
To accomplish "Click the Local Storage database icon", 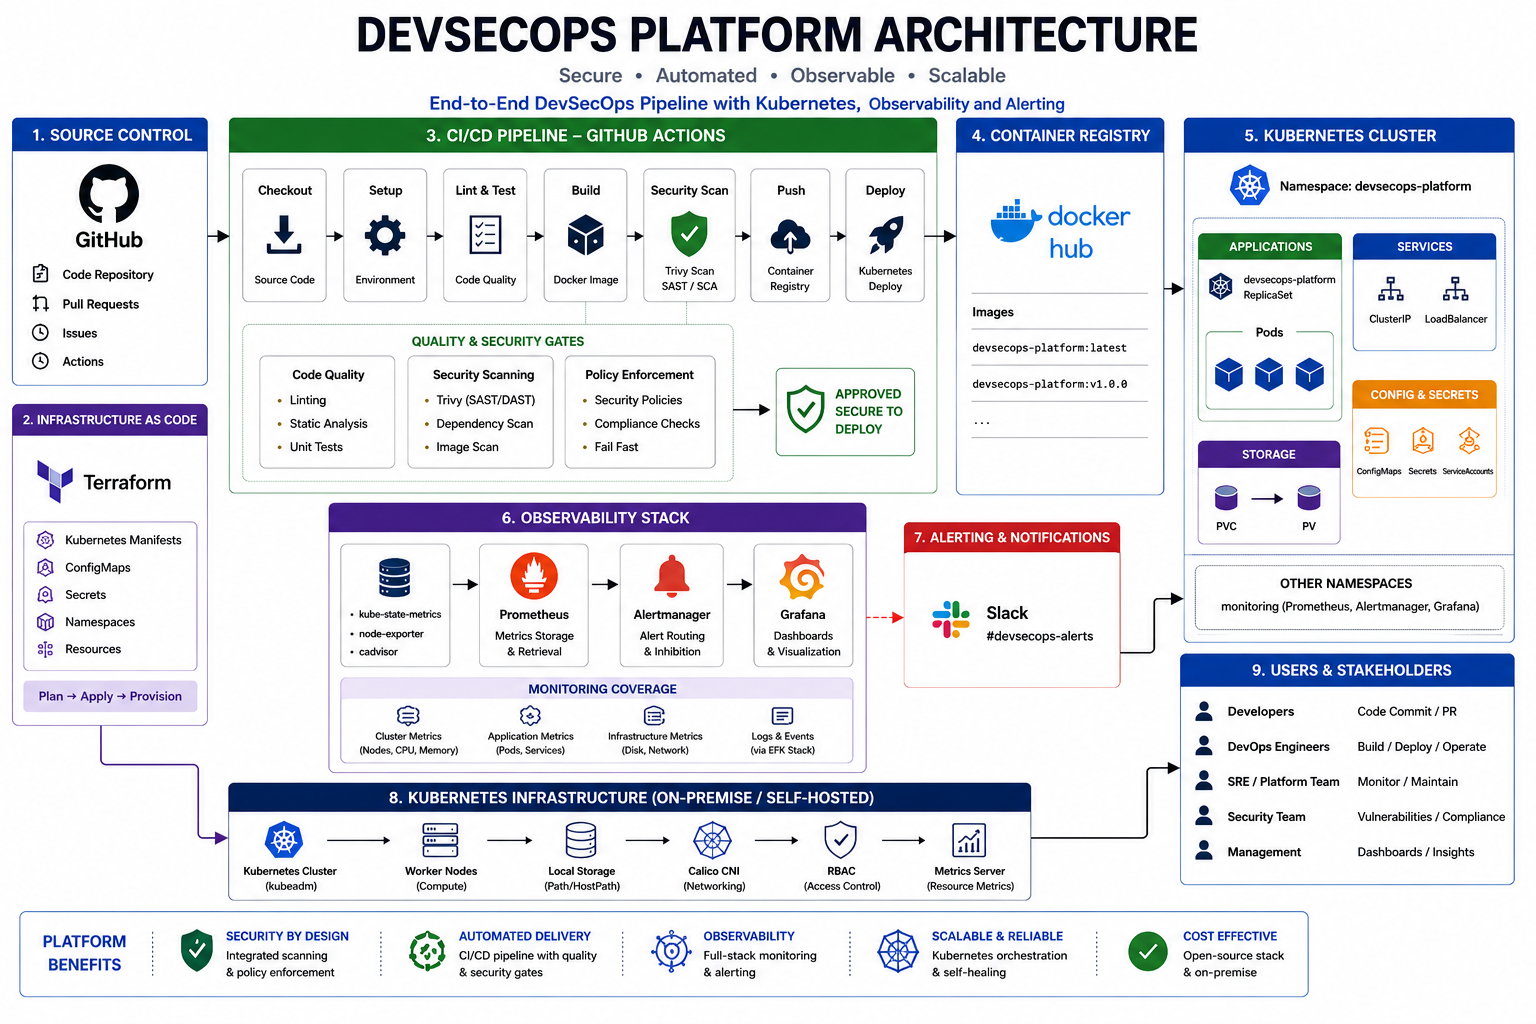I will pyautogui.click(x=581, y=840).
